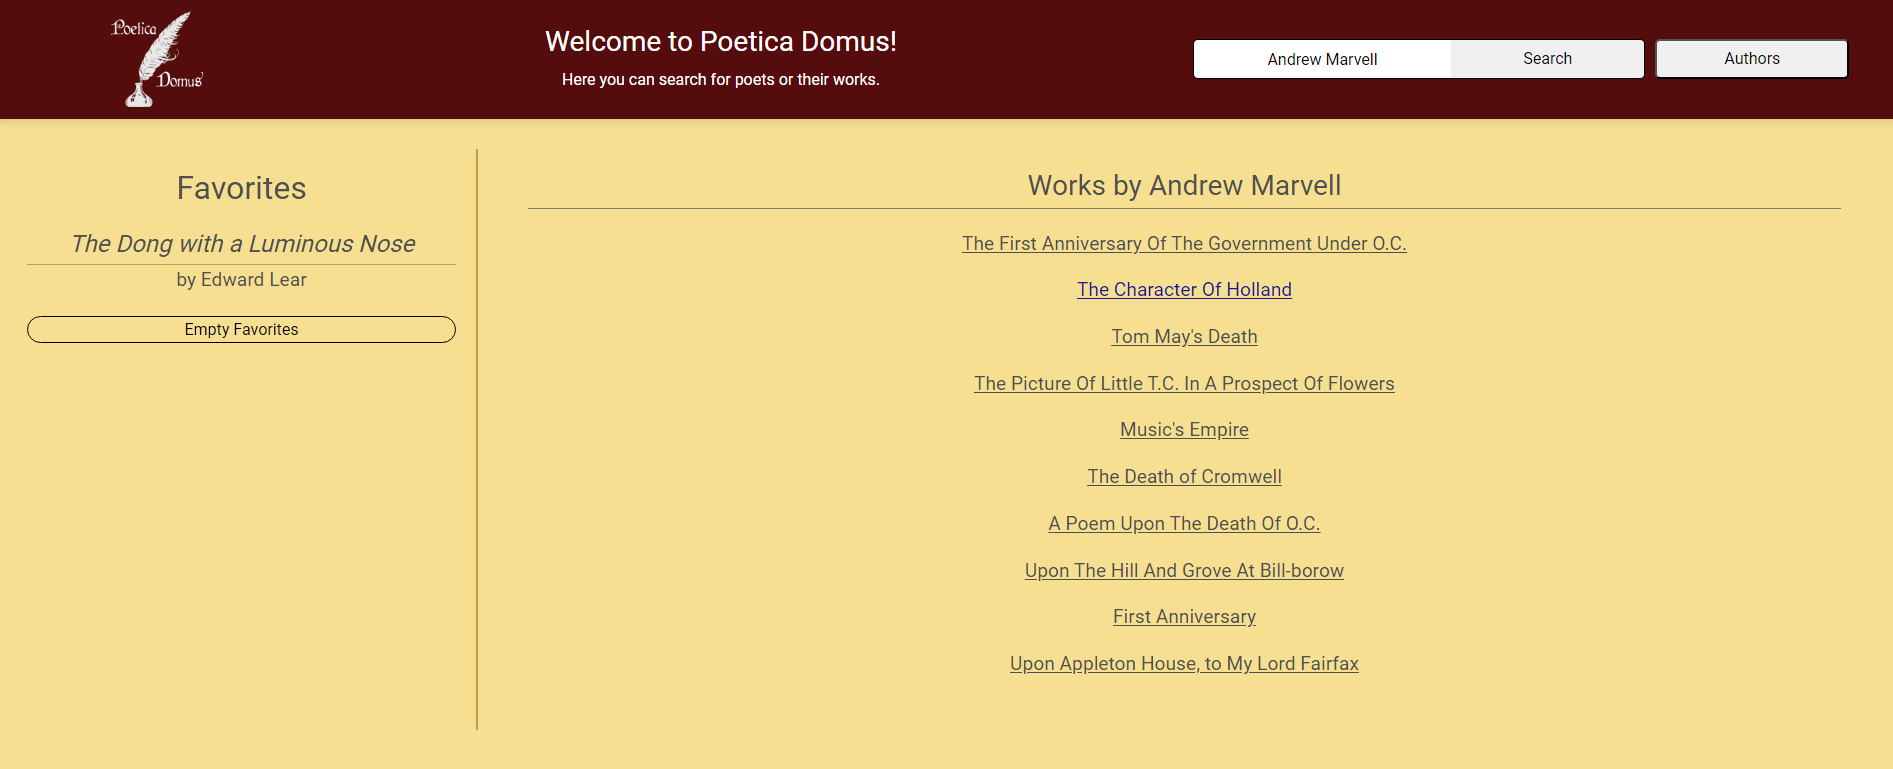
Task: Click the Favorites panel heading
Action: (241, 188)
